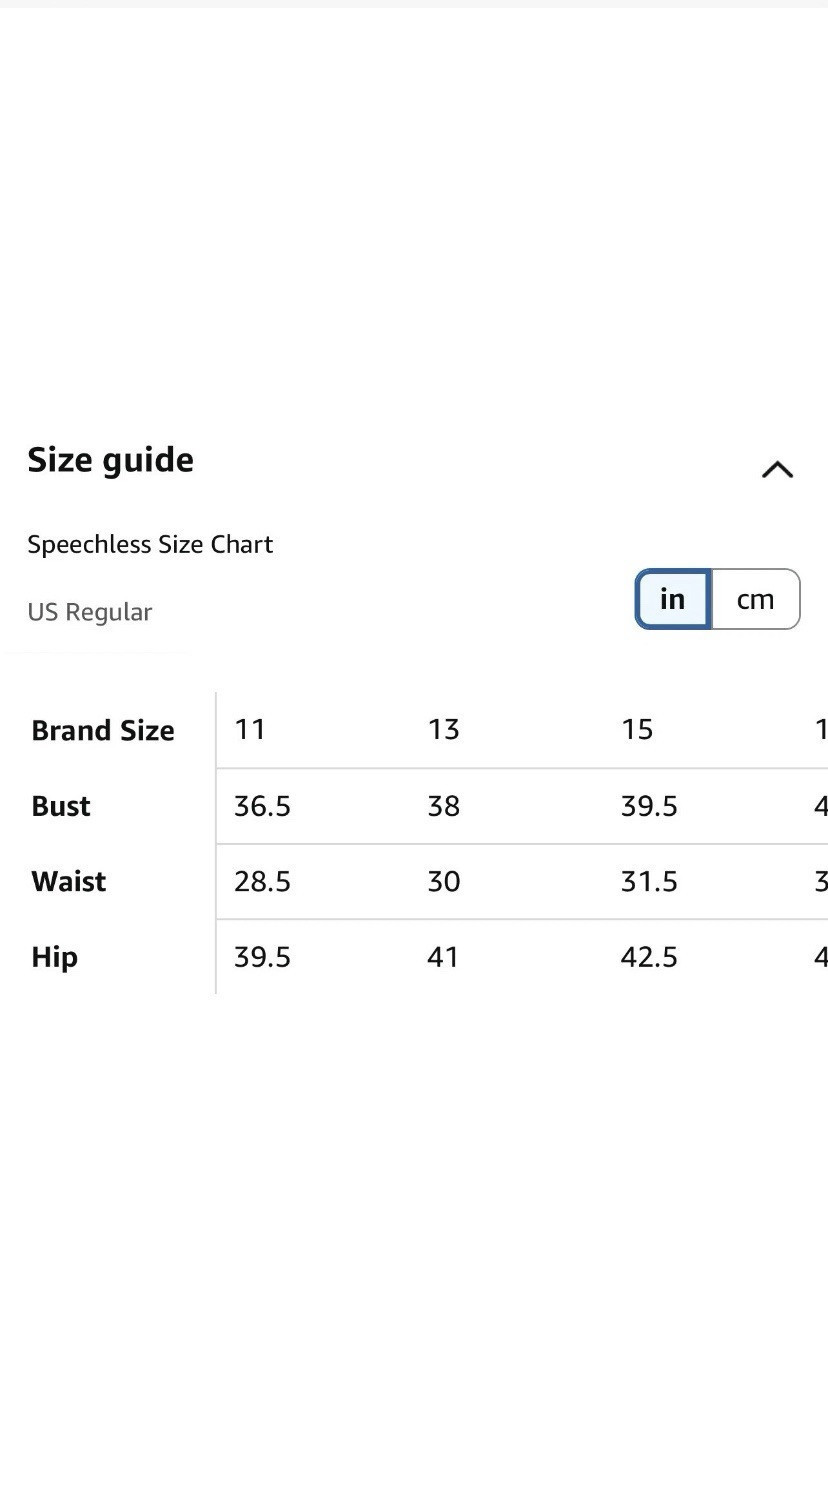
Task: Select brand size 11 column header
Action: click(250, 730)
